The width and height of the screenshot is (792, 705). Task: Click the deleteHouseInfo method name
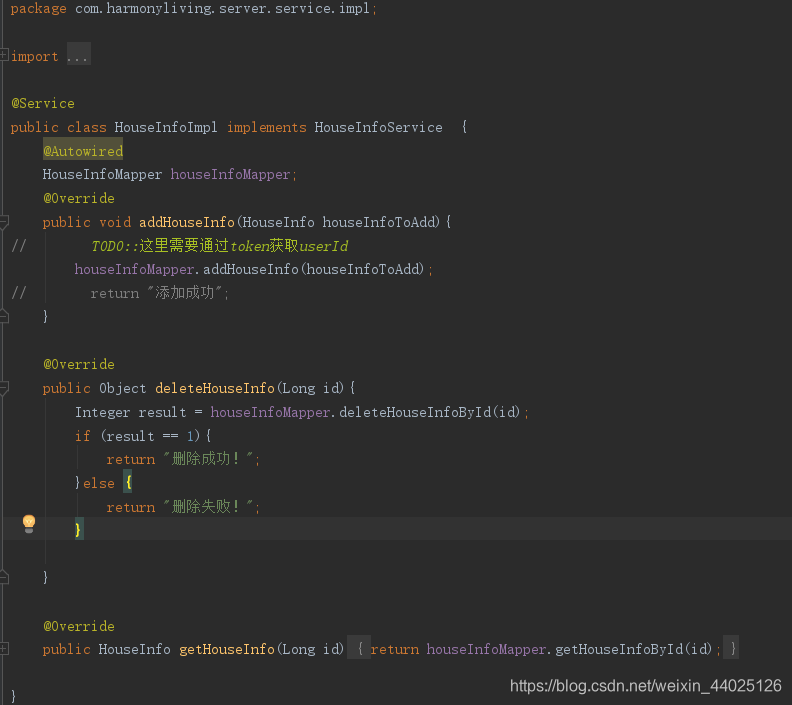[x=215, y=388]
